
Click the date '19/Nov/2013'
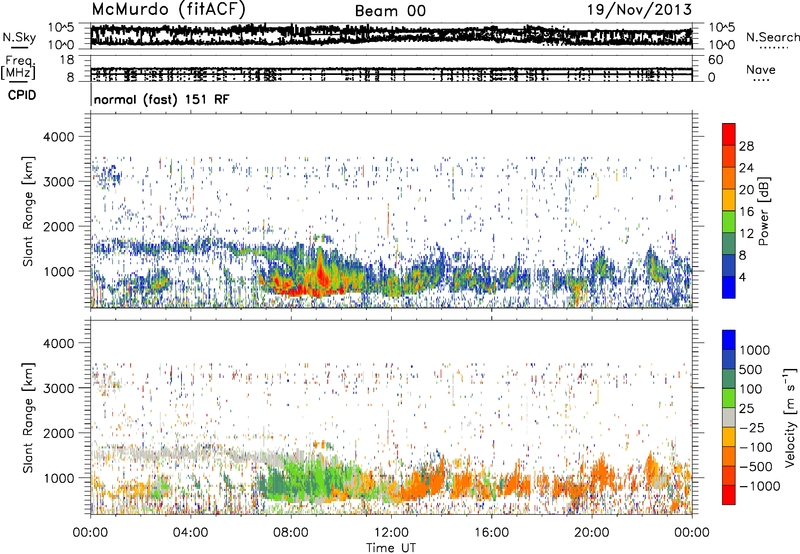tap(640, 10)
